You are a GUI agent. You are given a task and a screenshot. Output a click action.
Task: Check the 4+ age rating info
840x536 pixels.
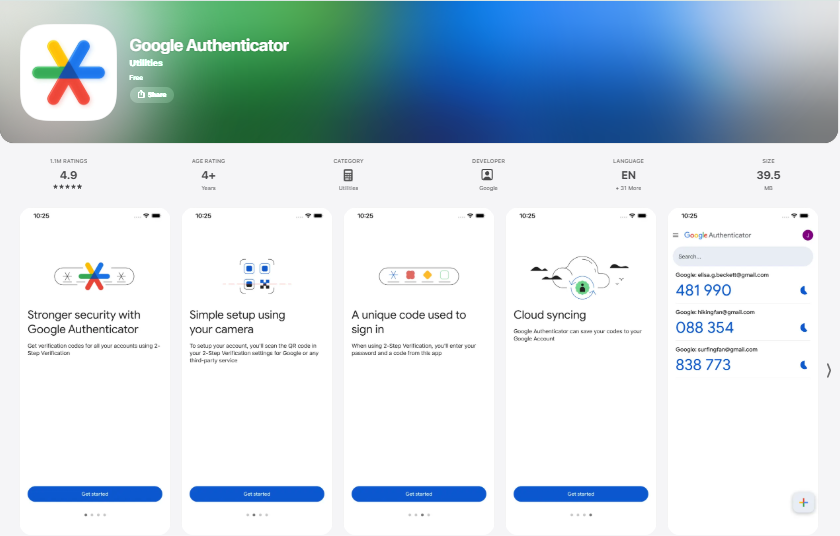[x=208, y=175]
